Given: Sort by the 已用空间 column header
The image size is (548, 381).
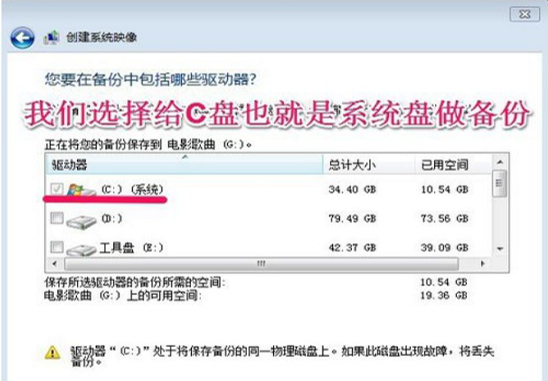Looking at the screenshot, I should click(453, 165).
